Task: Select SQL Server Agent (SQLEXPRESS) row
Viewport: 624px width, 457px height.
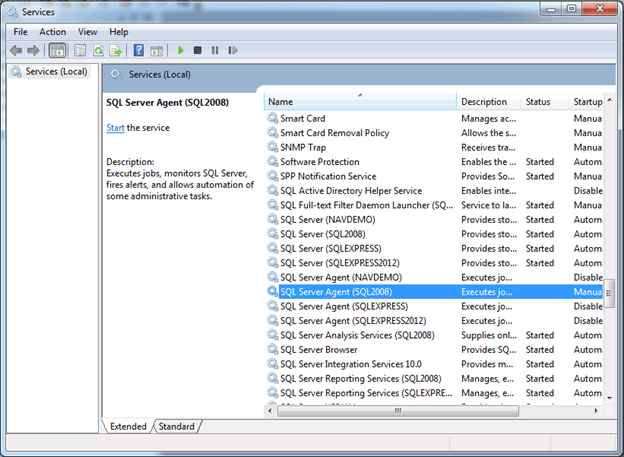Action: pos(435,306)
